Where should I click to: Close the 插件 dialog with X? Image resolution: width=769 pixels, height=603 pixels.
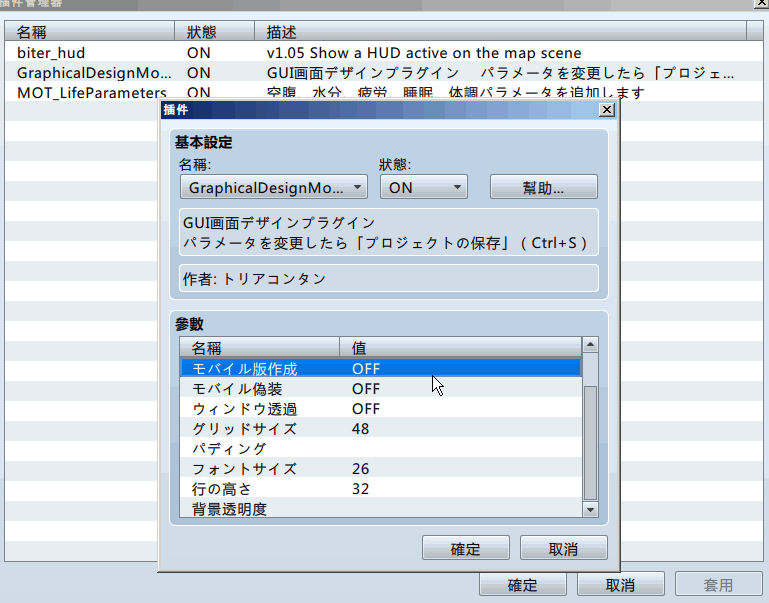(607, 109)
